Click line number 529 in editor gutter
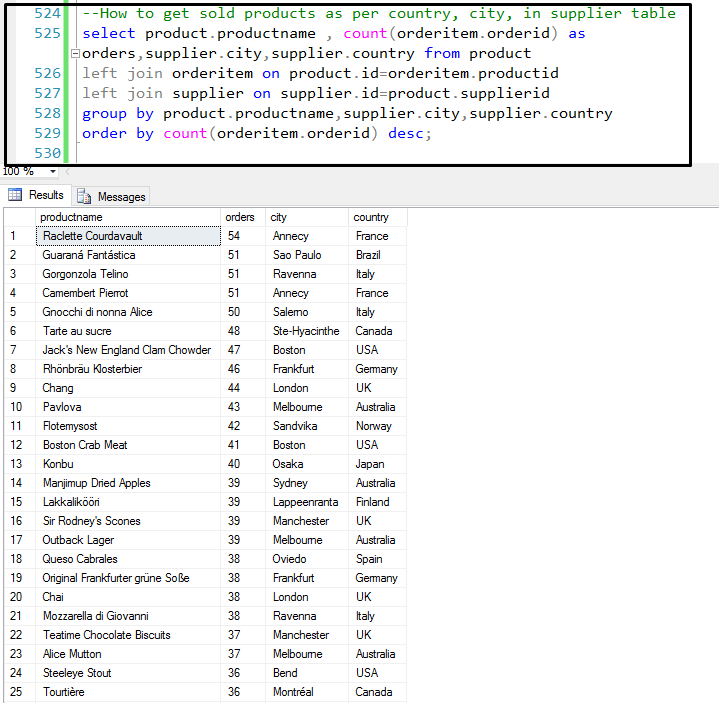 (47, 133)
